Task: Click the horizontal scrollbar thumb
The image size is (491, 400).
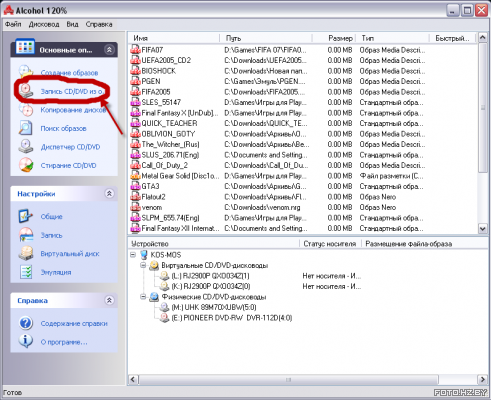Action: click(x=288, y=380)
